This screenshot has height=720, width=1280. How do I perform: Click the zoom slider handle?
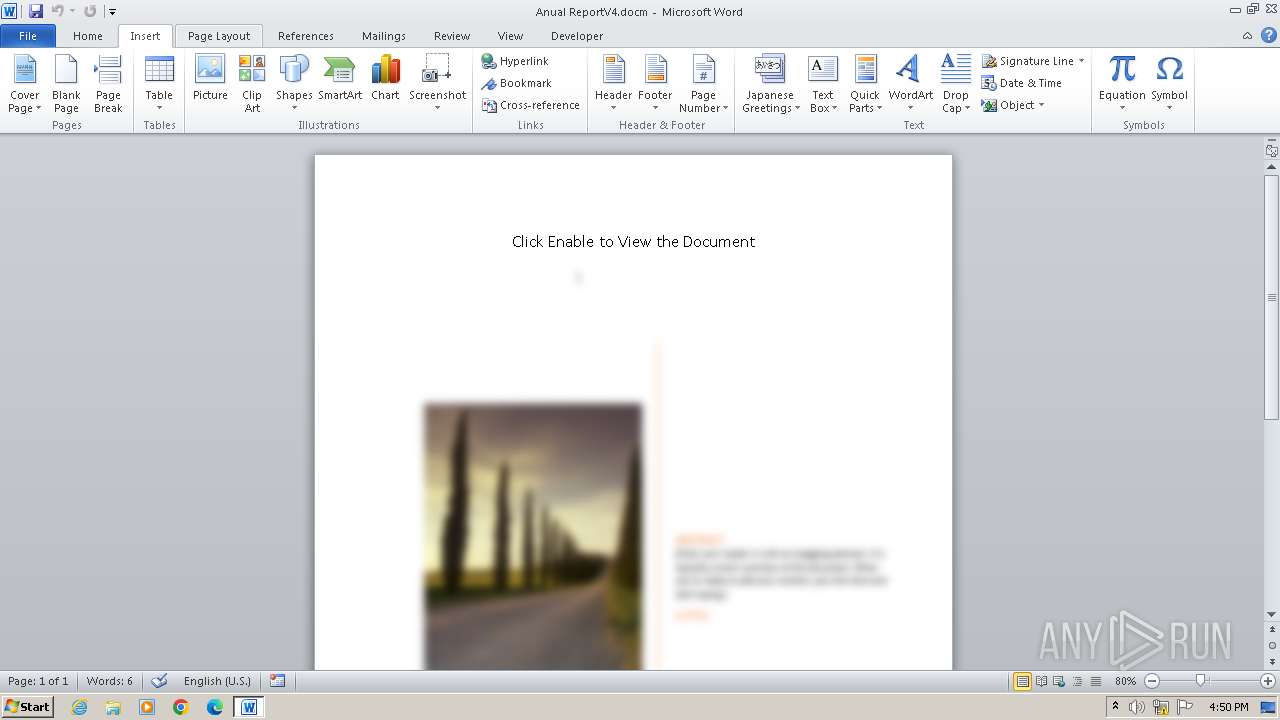point(1201,681)
